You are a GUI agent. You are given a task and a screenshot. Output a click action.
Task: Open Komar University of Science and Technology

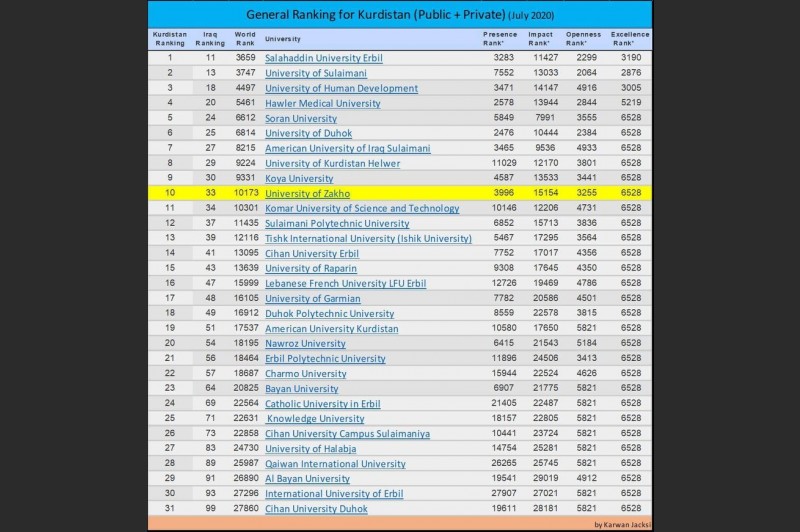(362, 208)
